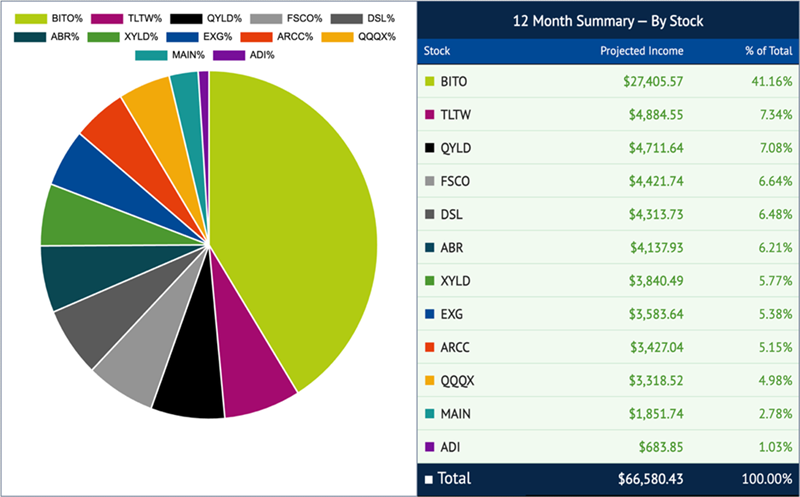This screenshot has width=800, height=497.
Task: Click the ADI color square in table
Action: pos(430,446)
